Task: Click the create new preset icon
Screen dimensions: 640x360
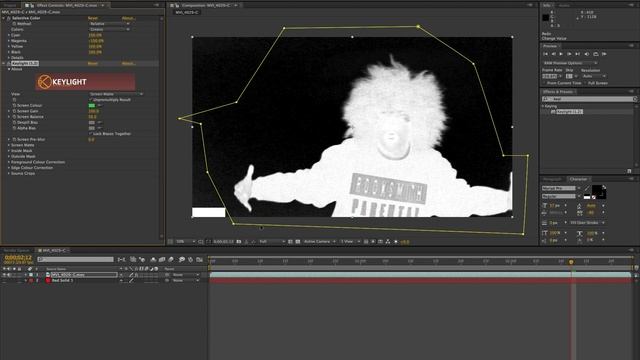Action: point(629,171)
